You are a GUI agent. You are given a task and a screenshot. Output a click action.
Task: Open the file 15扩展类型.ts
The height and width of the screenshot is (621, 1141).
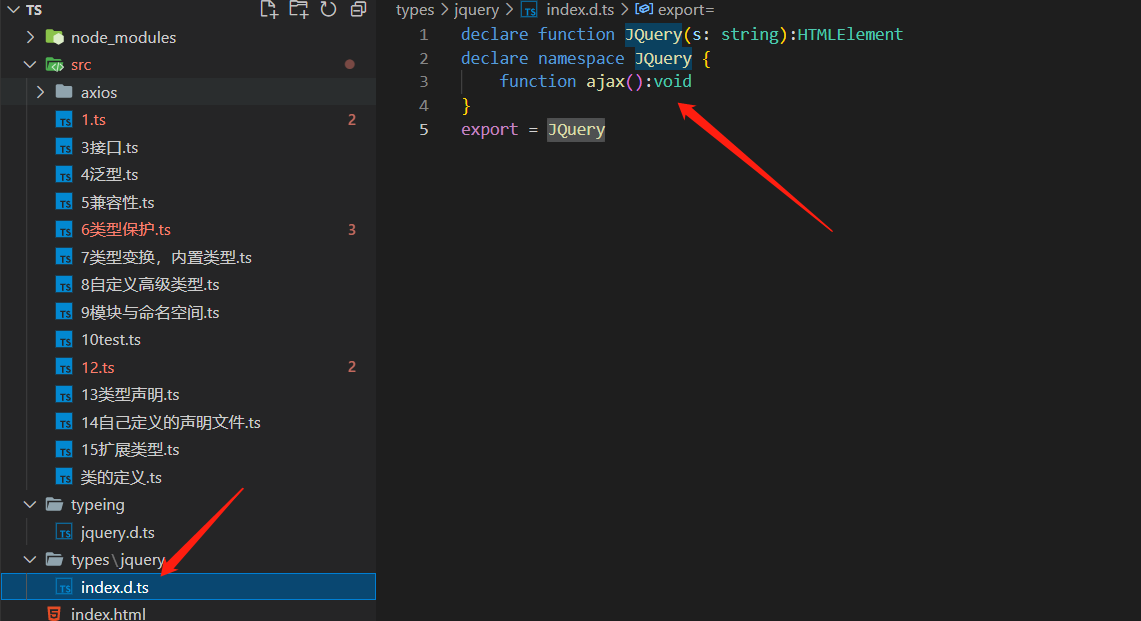[130, 450]
